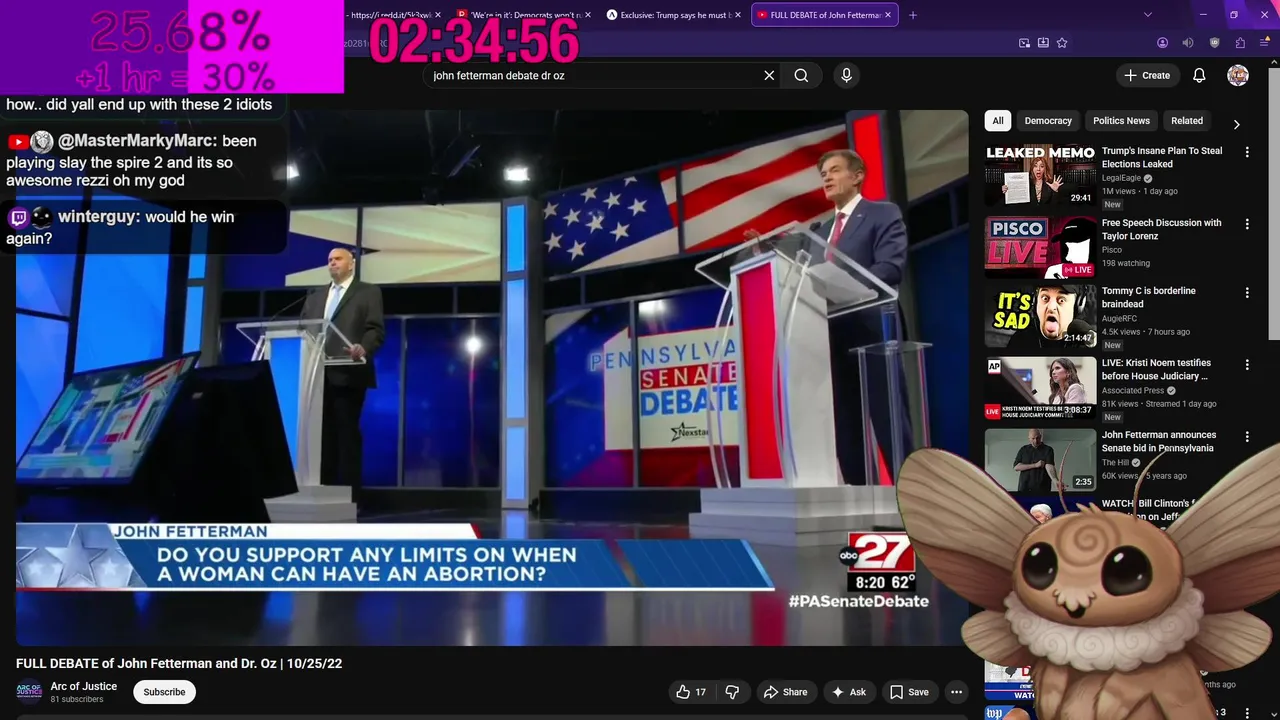1280x720 pixels.
Task: Open Leaked Memo video thumbnail
Action: (x=1040, y=174)
